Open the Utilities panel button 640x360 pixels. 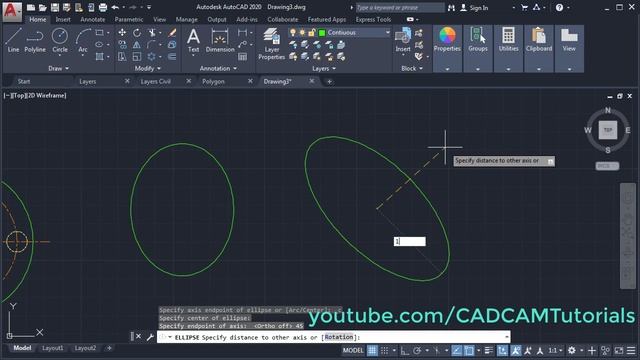pos(508,48)
